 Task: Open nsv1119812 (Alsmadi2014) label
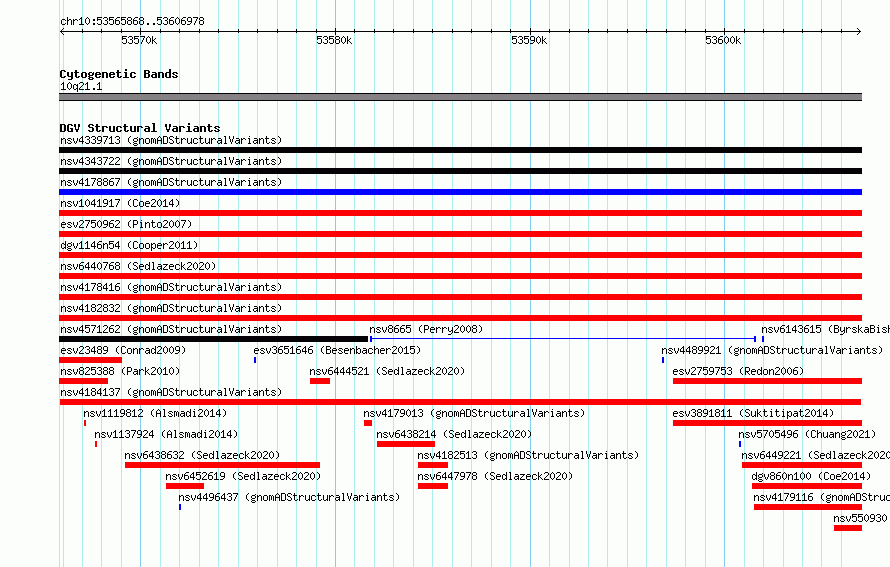click(155, 413)
